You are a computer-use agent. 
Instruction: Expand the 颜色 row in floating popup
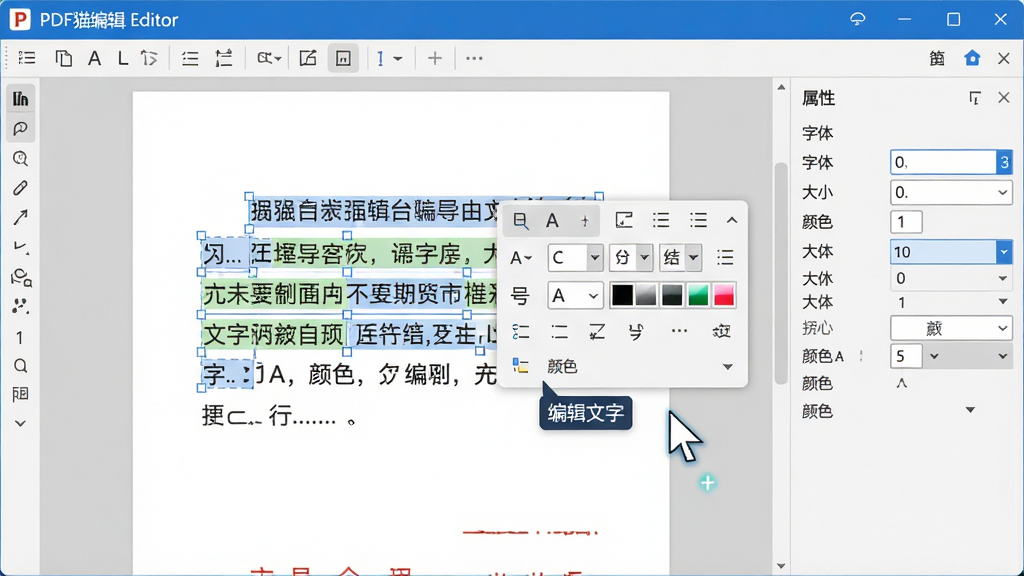point(728,367)
